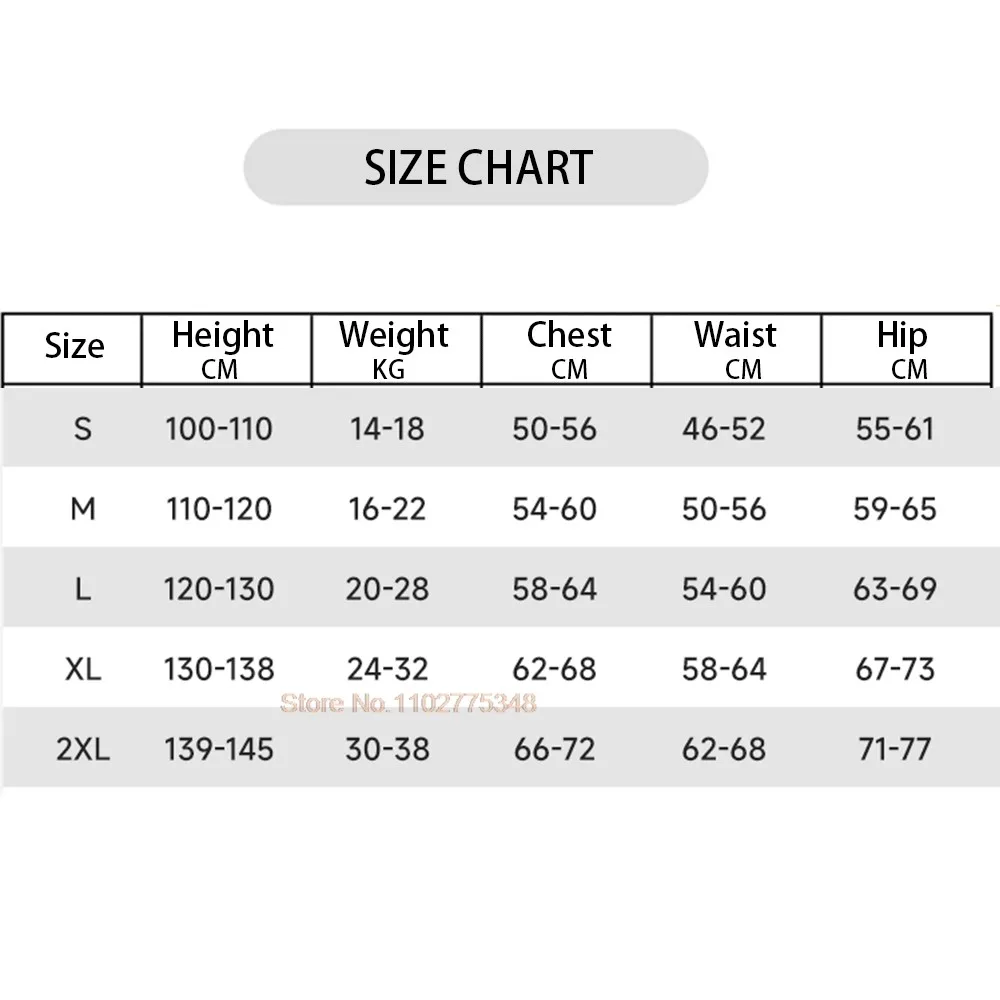Select waist value 58-64 for size XL
This screenshot has height=1000, width=1000.
[x=724, y=669]
